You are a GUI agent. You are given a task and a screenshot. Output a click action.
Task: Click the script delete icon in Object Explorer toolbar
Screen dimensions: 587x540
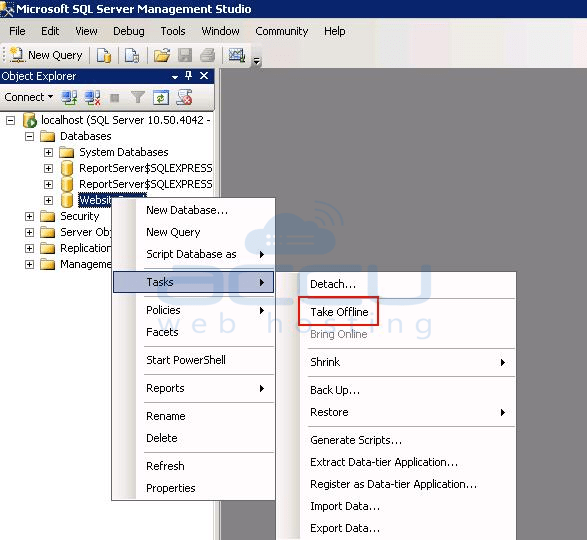click(x=184, y=97)
